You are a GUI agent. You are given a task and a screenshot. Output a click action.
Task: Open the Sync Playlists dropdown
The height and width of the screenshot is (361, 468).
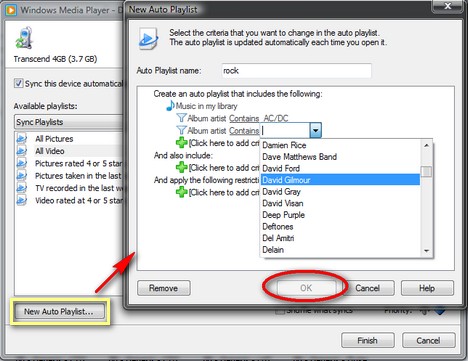(x=68, y=122)
